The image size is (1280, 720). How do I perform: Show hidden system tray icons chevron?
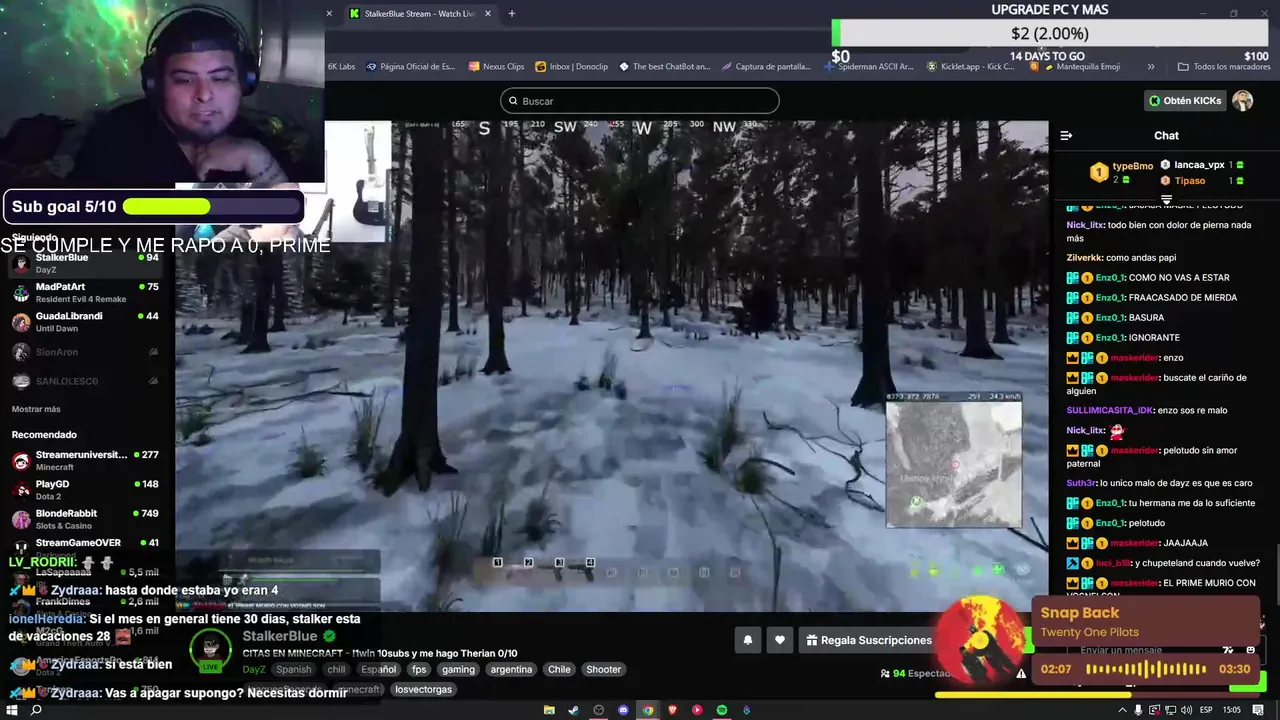pos(1122,710)
